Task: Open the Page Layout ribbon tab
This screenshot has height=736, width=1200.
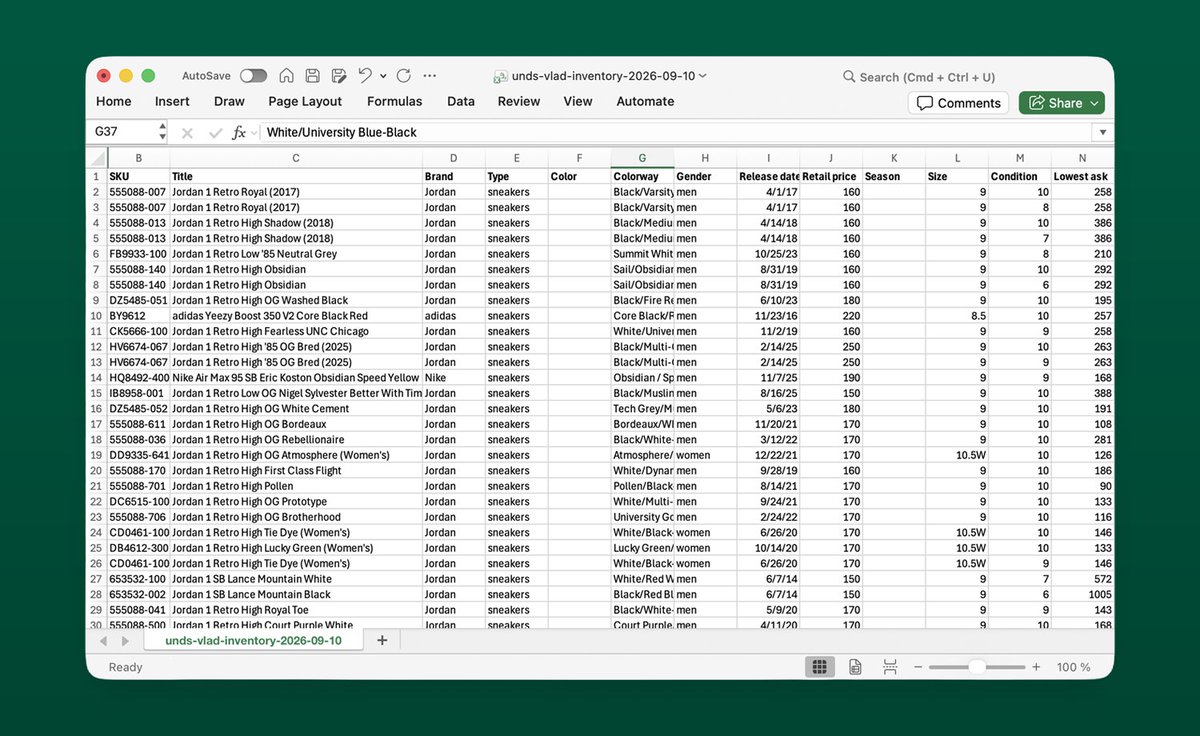Action: click(305, 101)
